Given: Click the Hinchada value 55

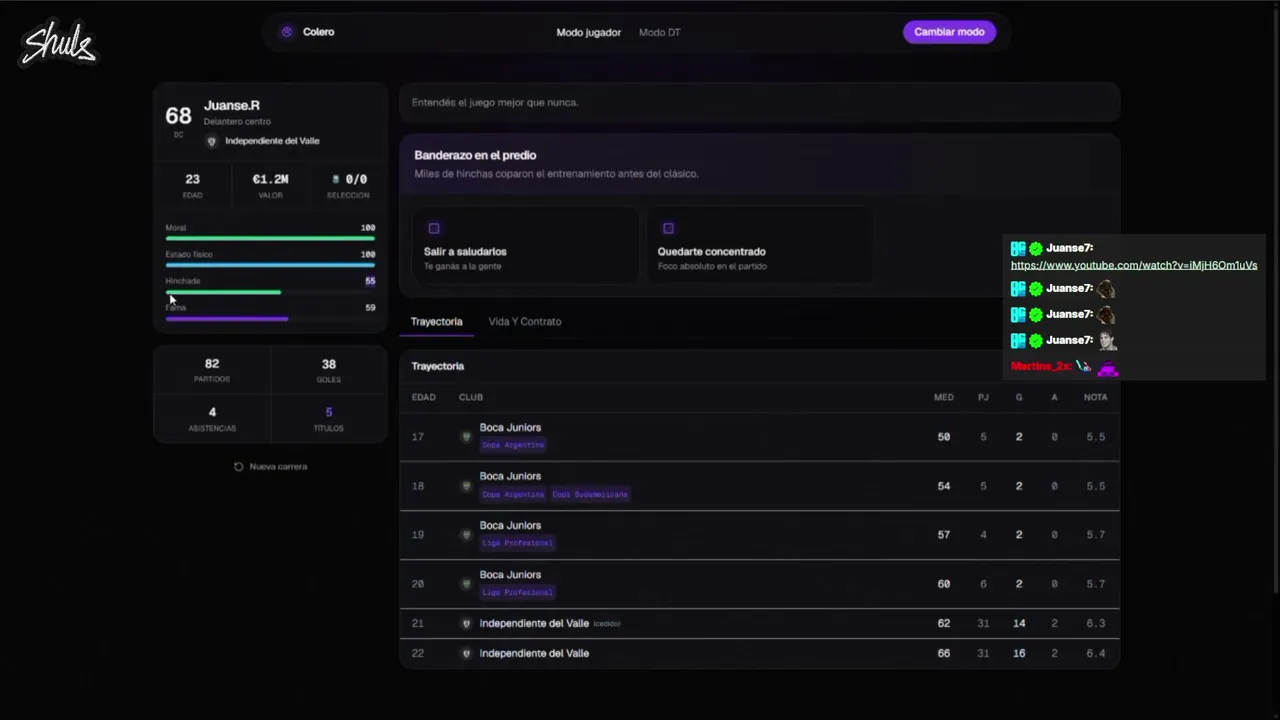Looking at the screenshot, I should [x=370, y=281].
